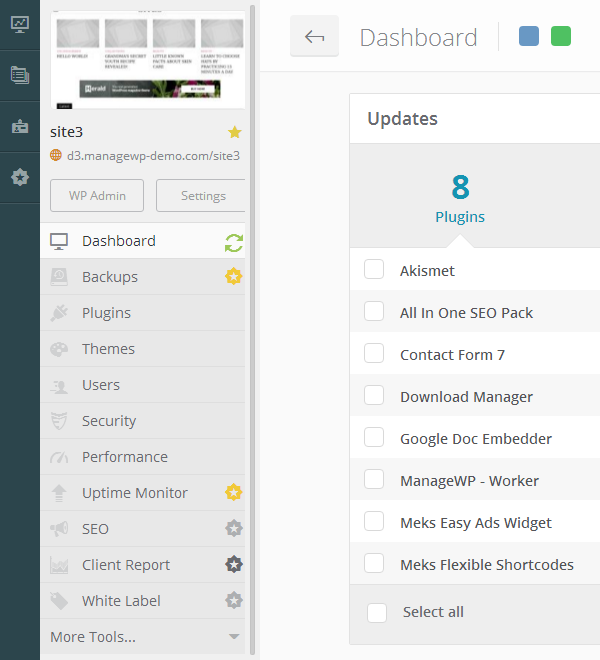Tick the Select all checkbox

(377, 613)
